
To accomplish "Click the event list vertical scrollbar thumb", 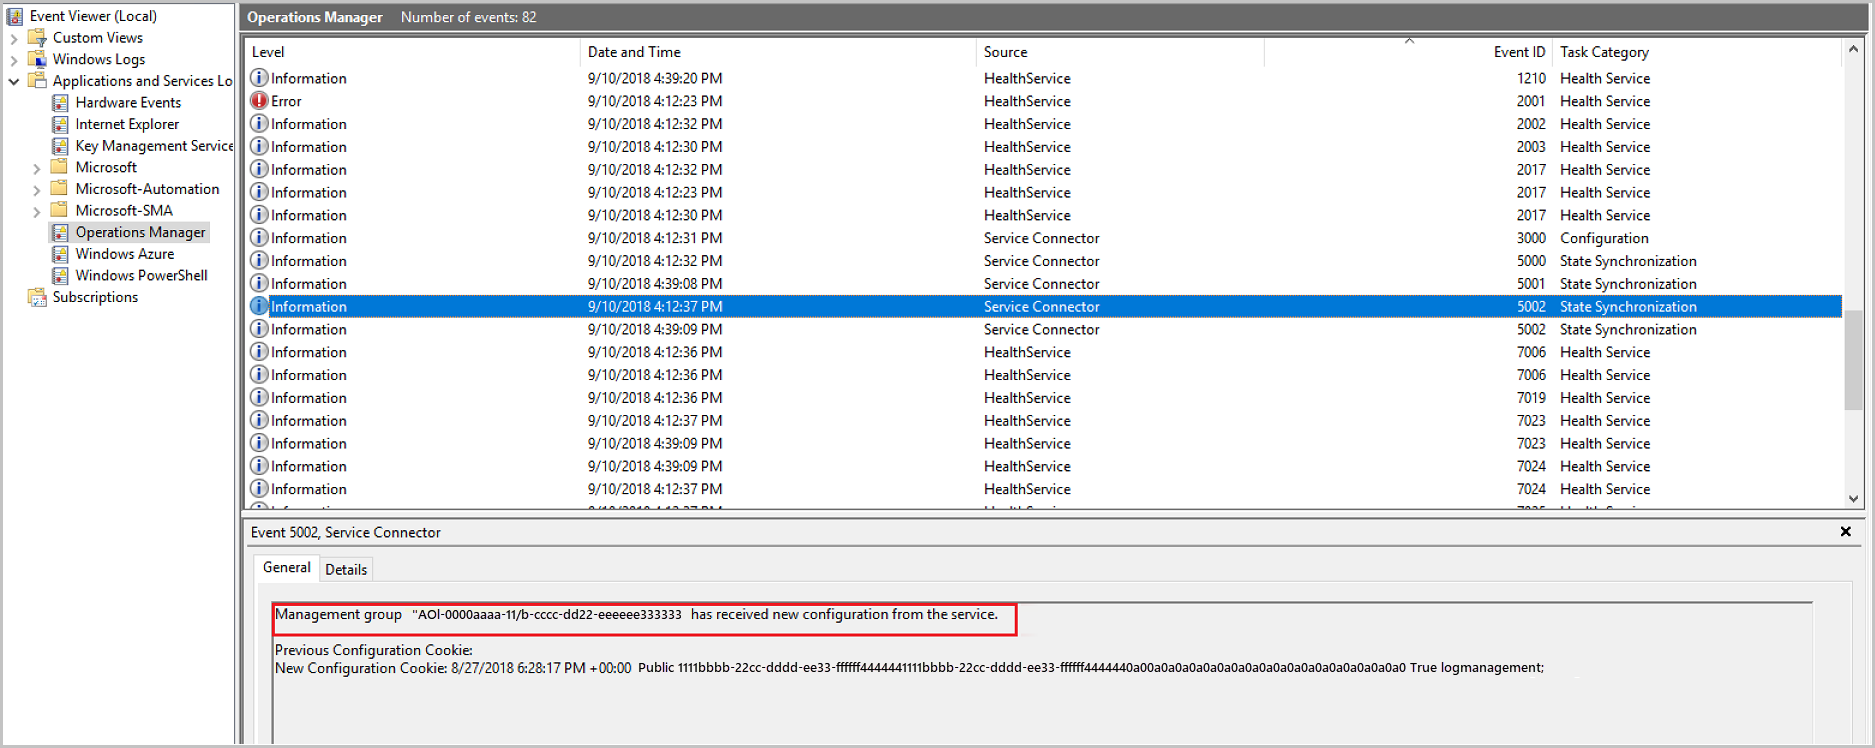I will (x=1853, y=360).
